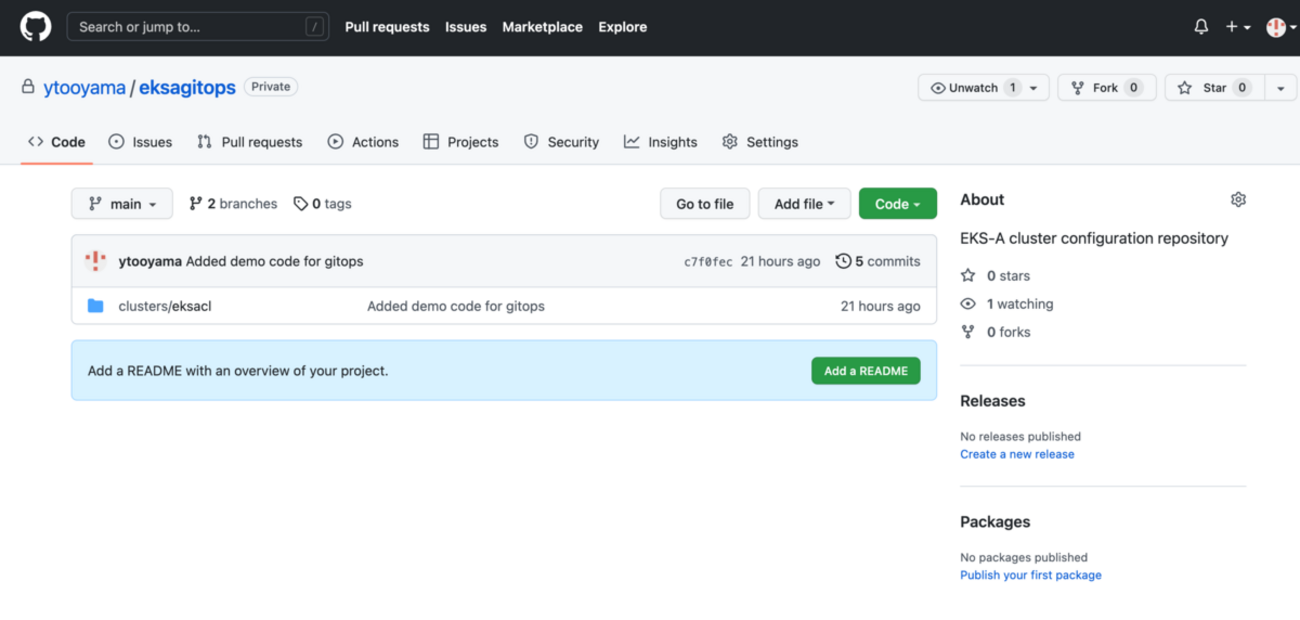The width and height of the screenshot is (1300, 620).
Task: Click the clusters folder icon
Action: tap(96, 306)
